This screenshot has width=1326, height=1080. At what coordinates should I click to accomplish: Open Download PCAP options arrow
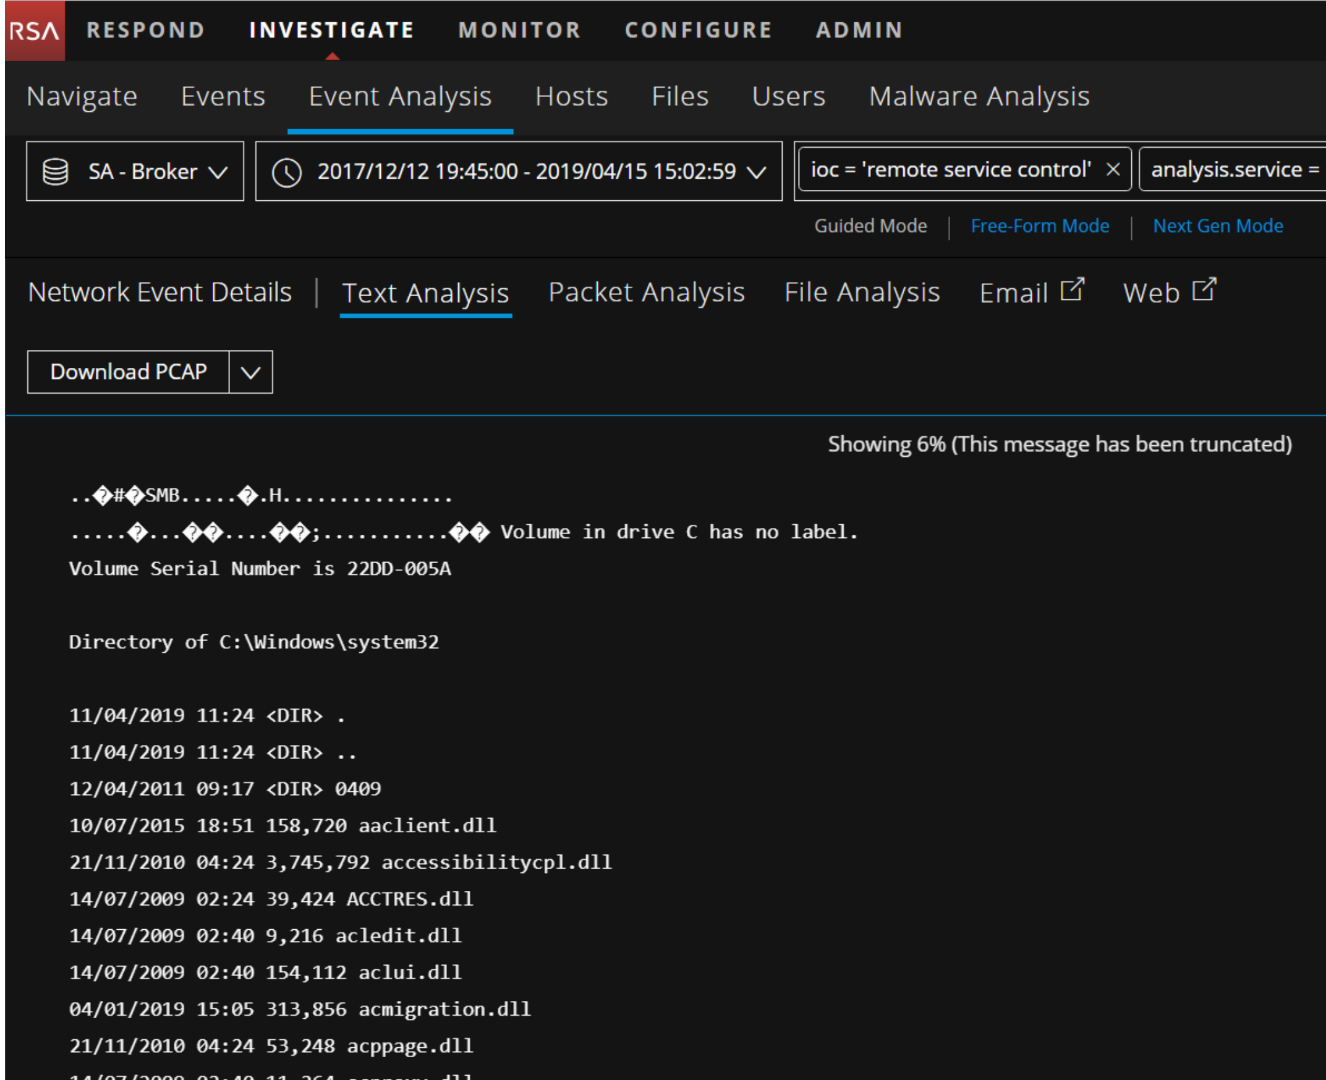[x=251, y=372]
